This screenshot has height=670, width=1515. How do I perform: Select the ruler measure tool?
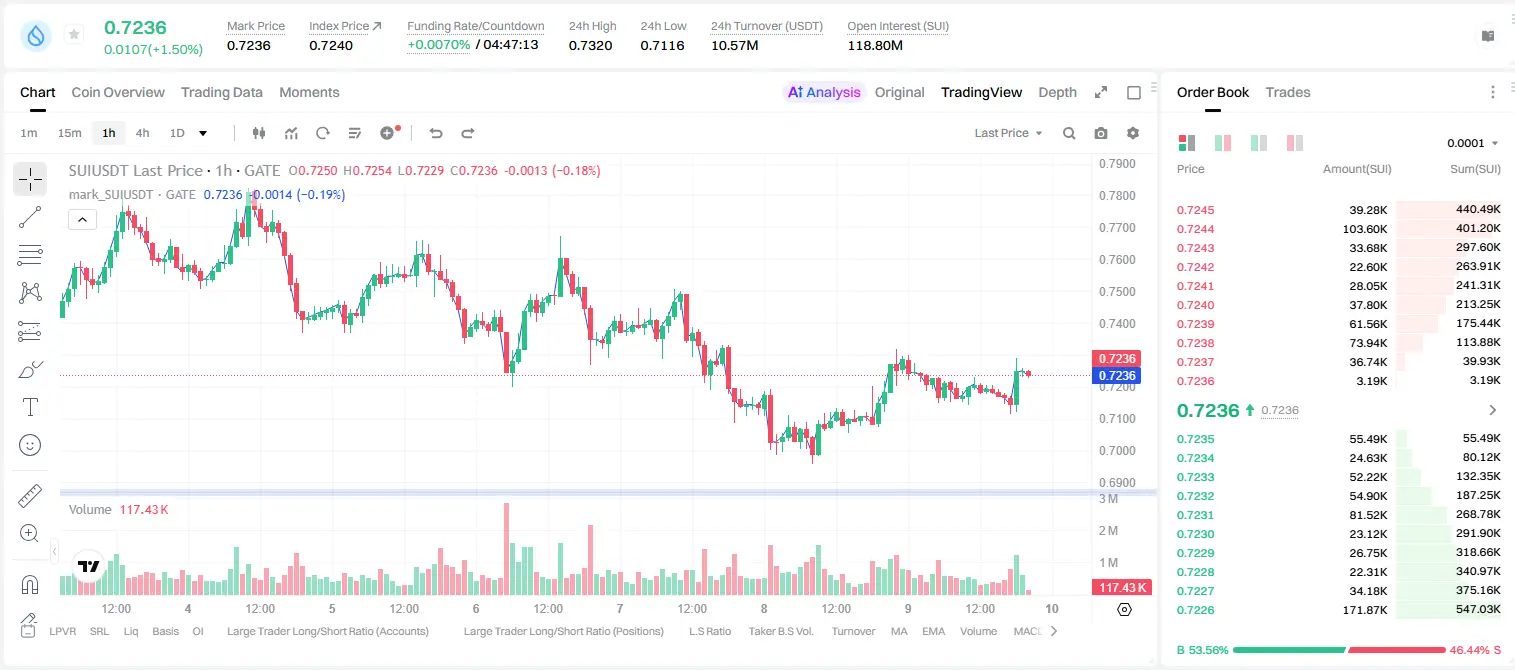(x=30, y=496)
